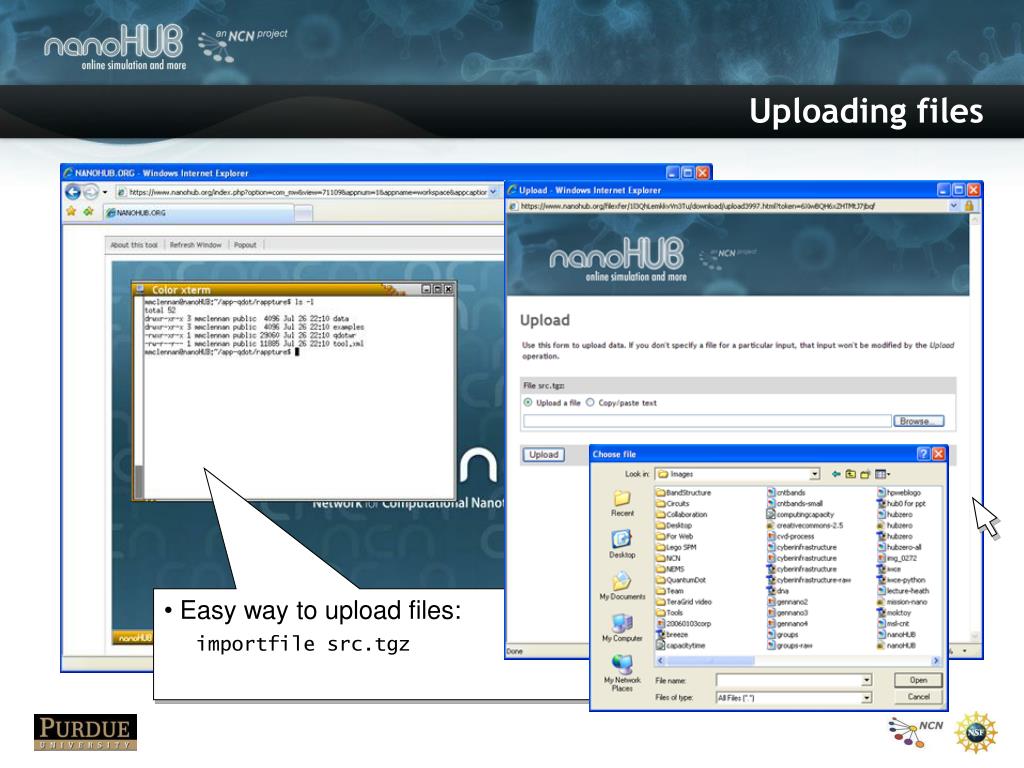Click the Browse... button
Viewport: 1024px width, 768px height.
pyautogui.click(x=918, y=421)
